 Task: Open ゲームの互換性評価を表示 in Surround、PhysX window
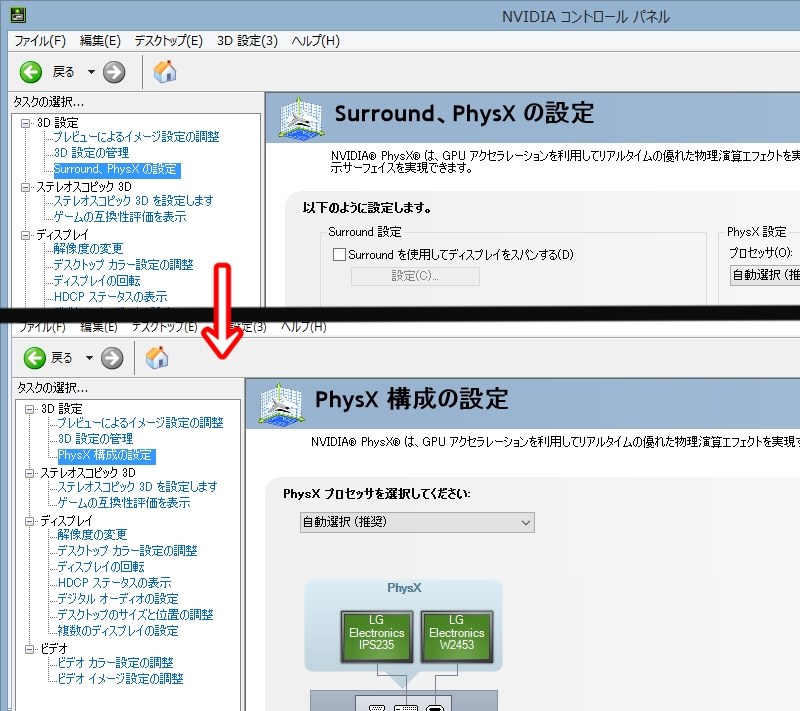(120, 217)
